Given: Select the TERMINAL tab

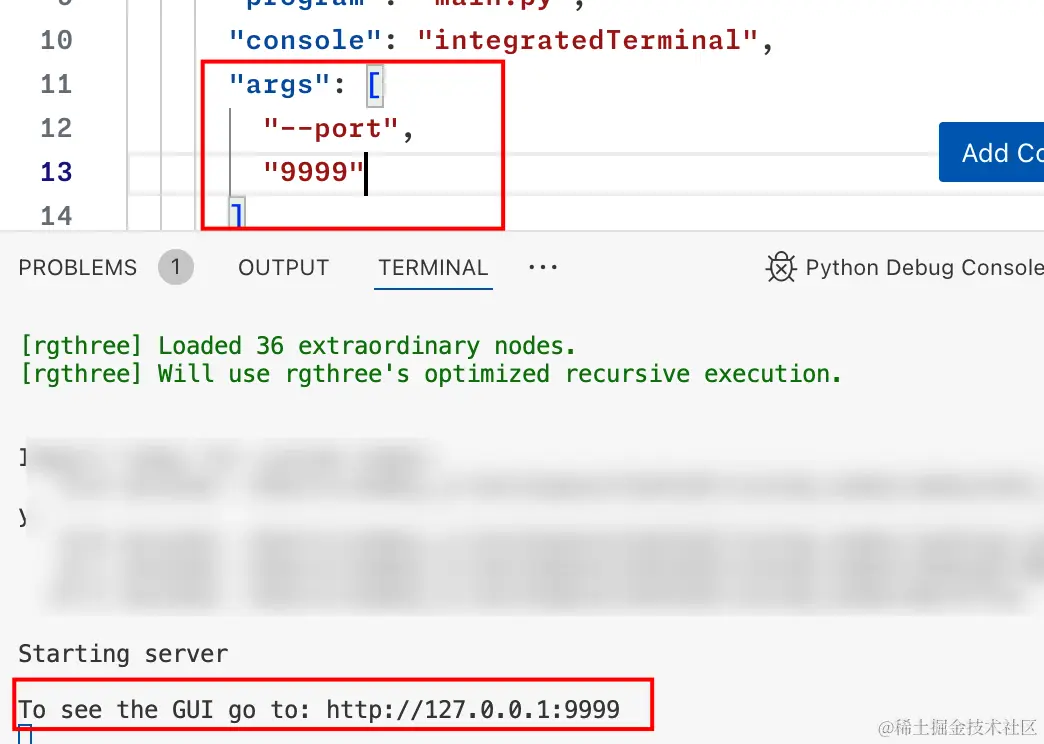Looking at the screenshot, I should (x=433, y=268).
